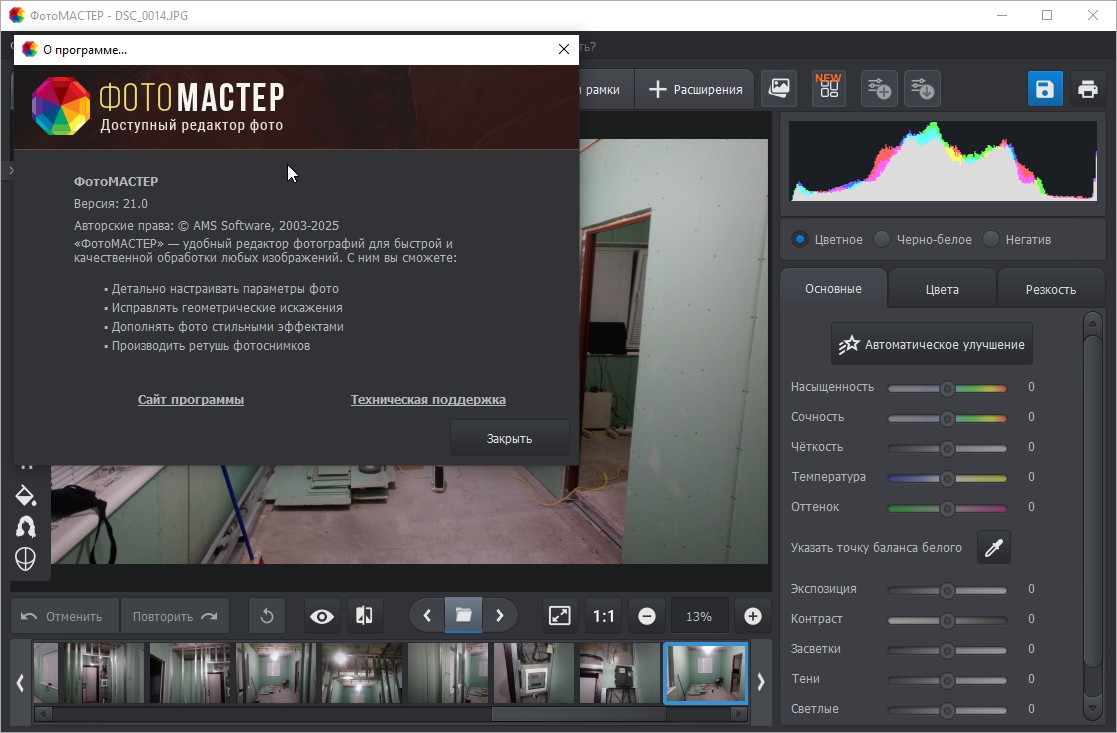1117x733 pixels.
Task: Click the Тени slider
Action: [x=947, y=680]
